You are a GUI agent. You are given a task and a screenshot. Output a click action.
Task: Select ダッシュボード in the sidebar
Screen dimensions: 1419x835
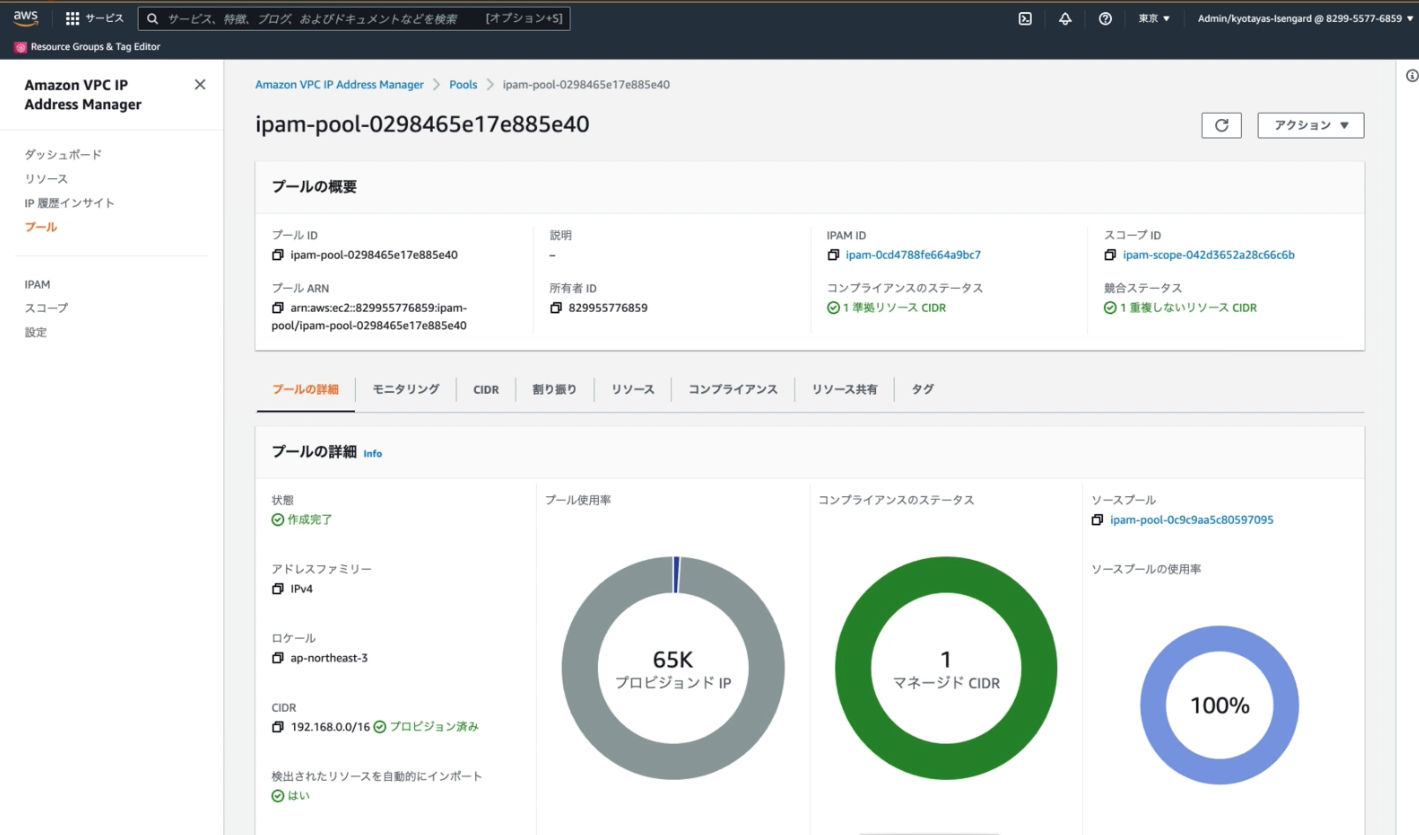(63, 155)
